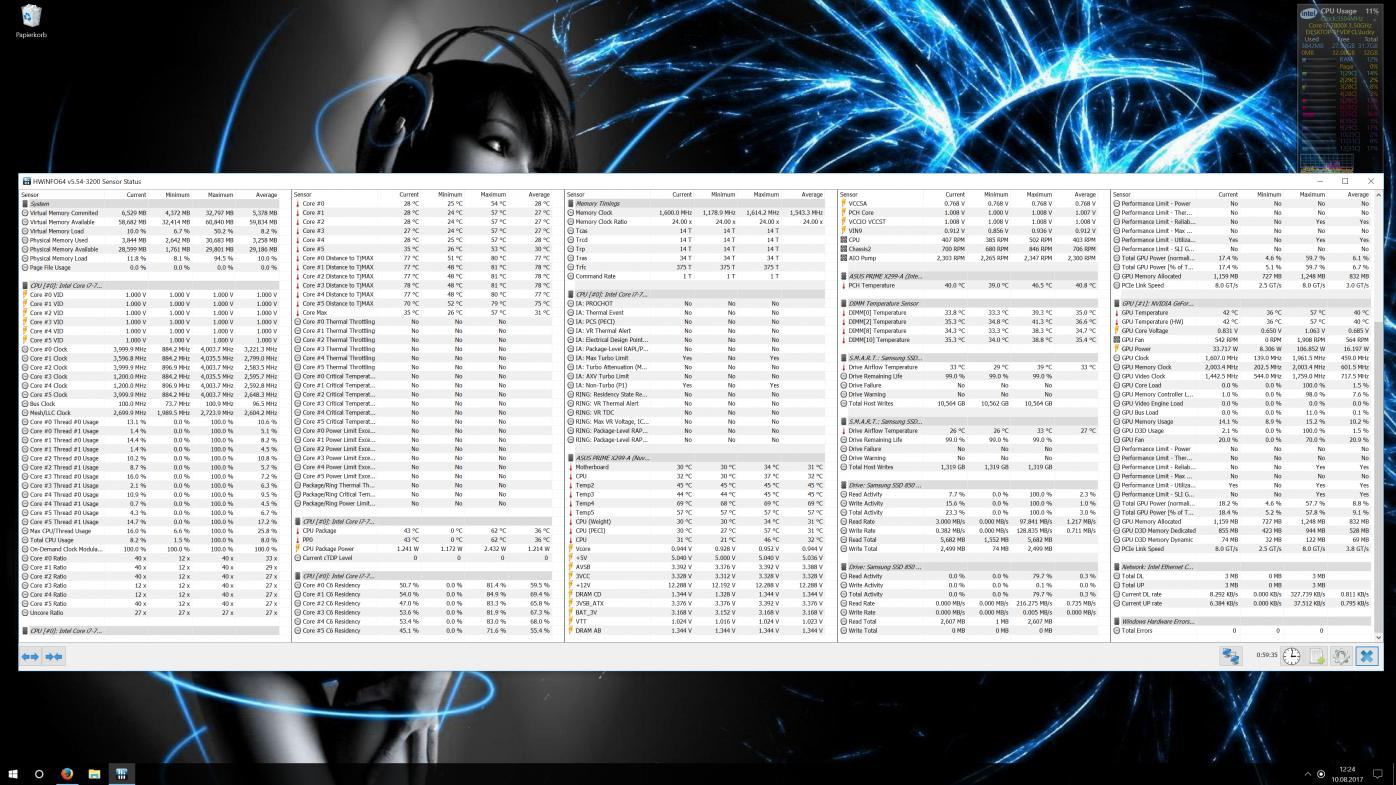Select the GPU Core Voltage row

point(1241,331)
